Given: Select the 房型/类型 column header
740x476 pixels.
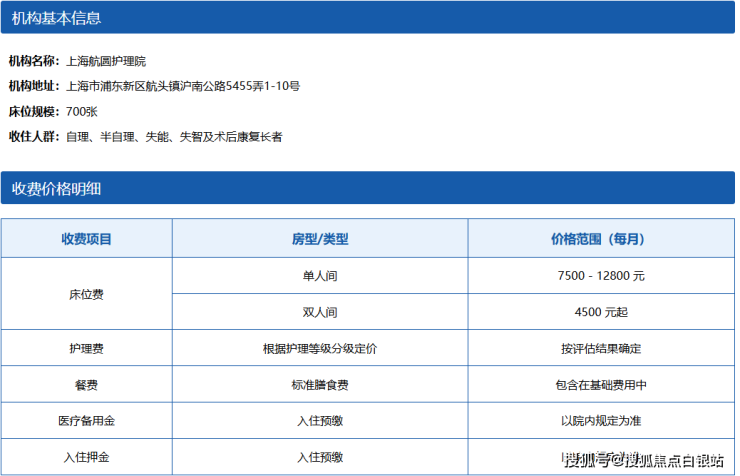Looking at the screenshot, I should click(x=320, y=239).
